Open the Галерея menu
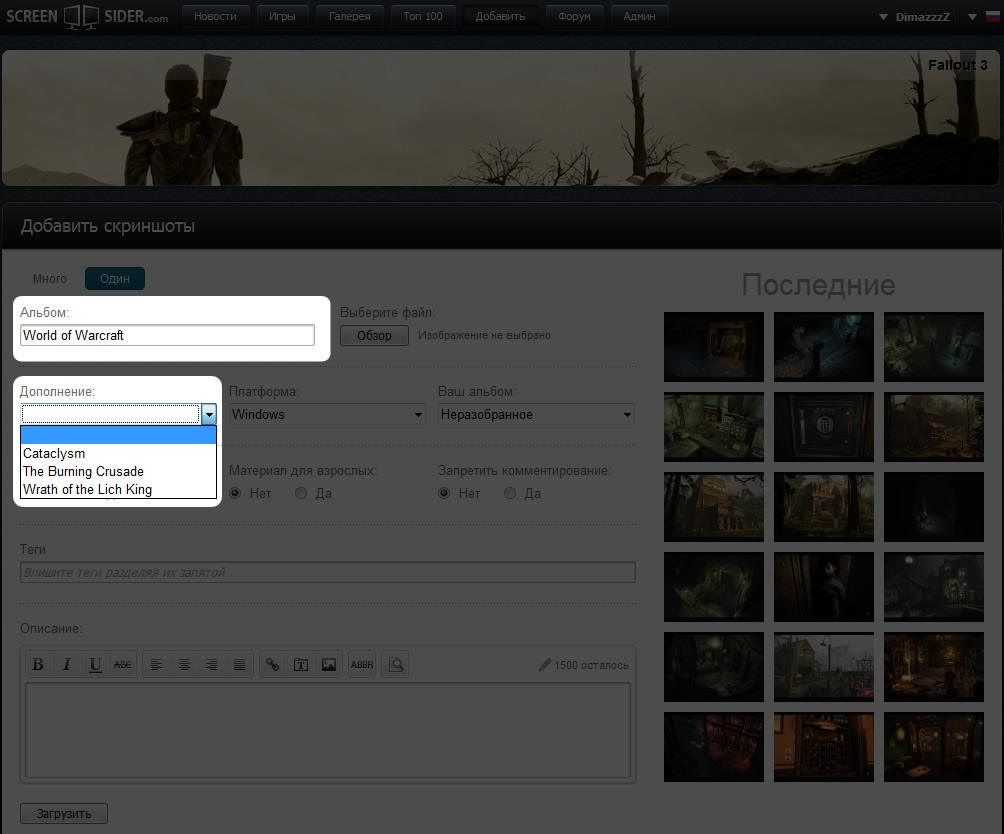 coord(350,17)
